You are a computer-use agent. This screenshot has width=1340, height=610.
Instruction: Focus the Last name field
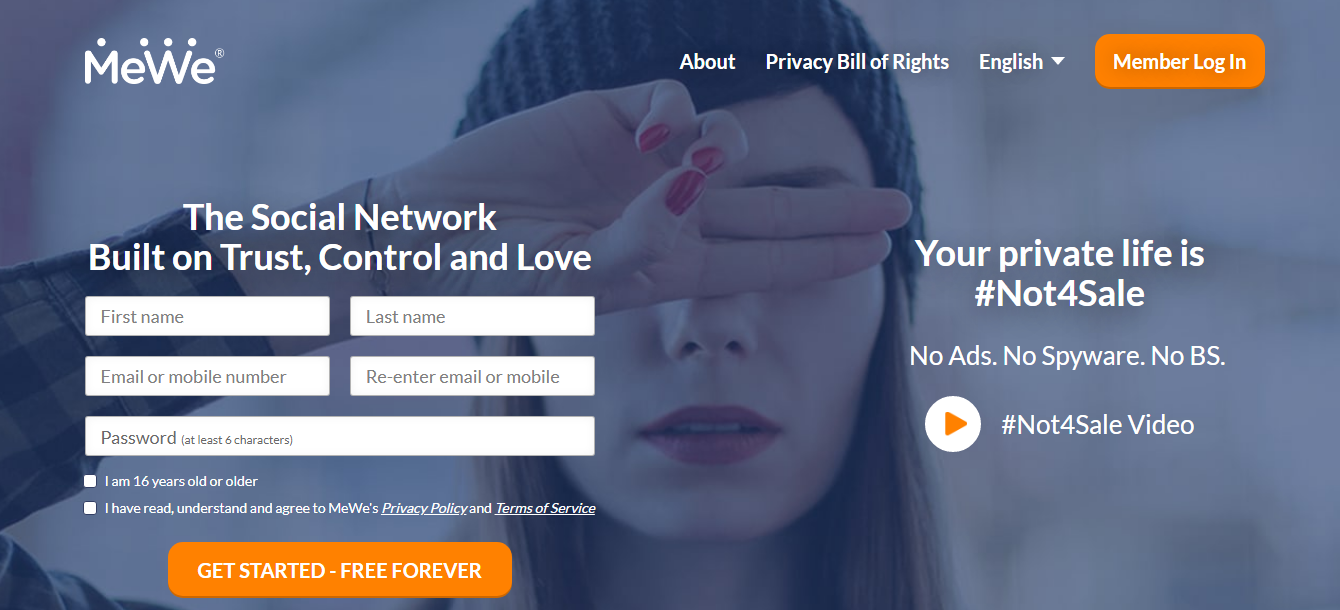point(472,316)
